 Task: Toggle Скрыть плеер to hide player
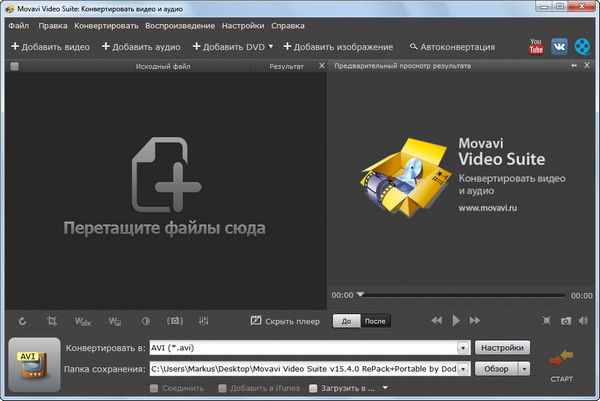point(285,321)
